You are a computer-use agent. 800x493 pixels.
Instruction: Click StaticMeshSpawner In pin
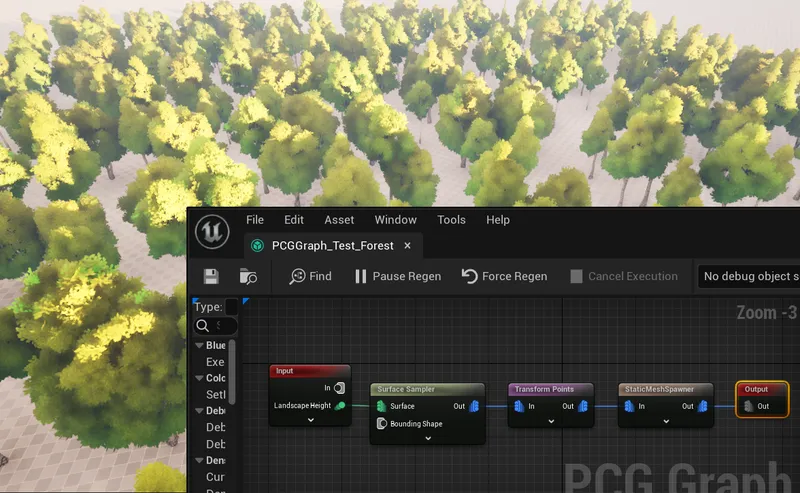[x=629, y=406]
